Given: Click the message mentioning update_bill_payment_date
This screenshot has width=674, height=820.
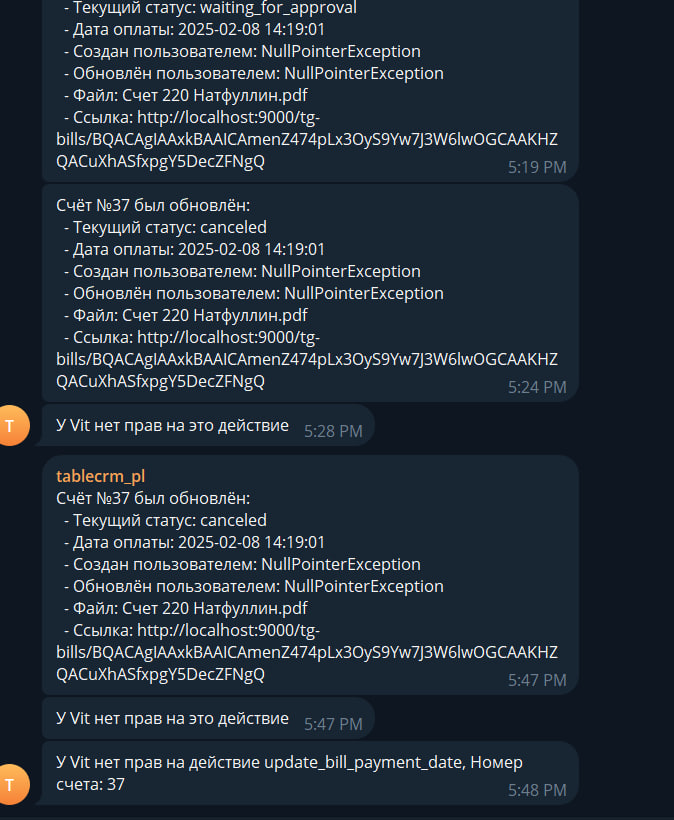Looking at the screenshot, I should (x=310, y=773).
